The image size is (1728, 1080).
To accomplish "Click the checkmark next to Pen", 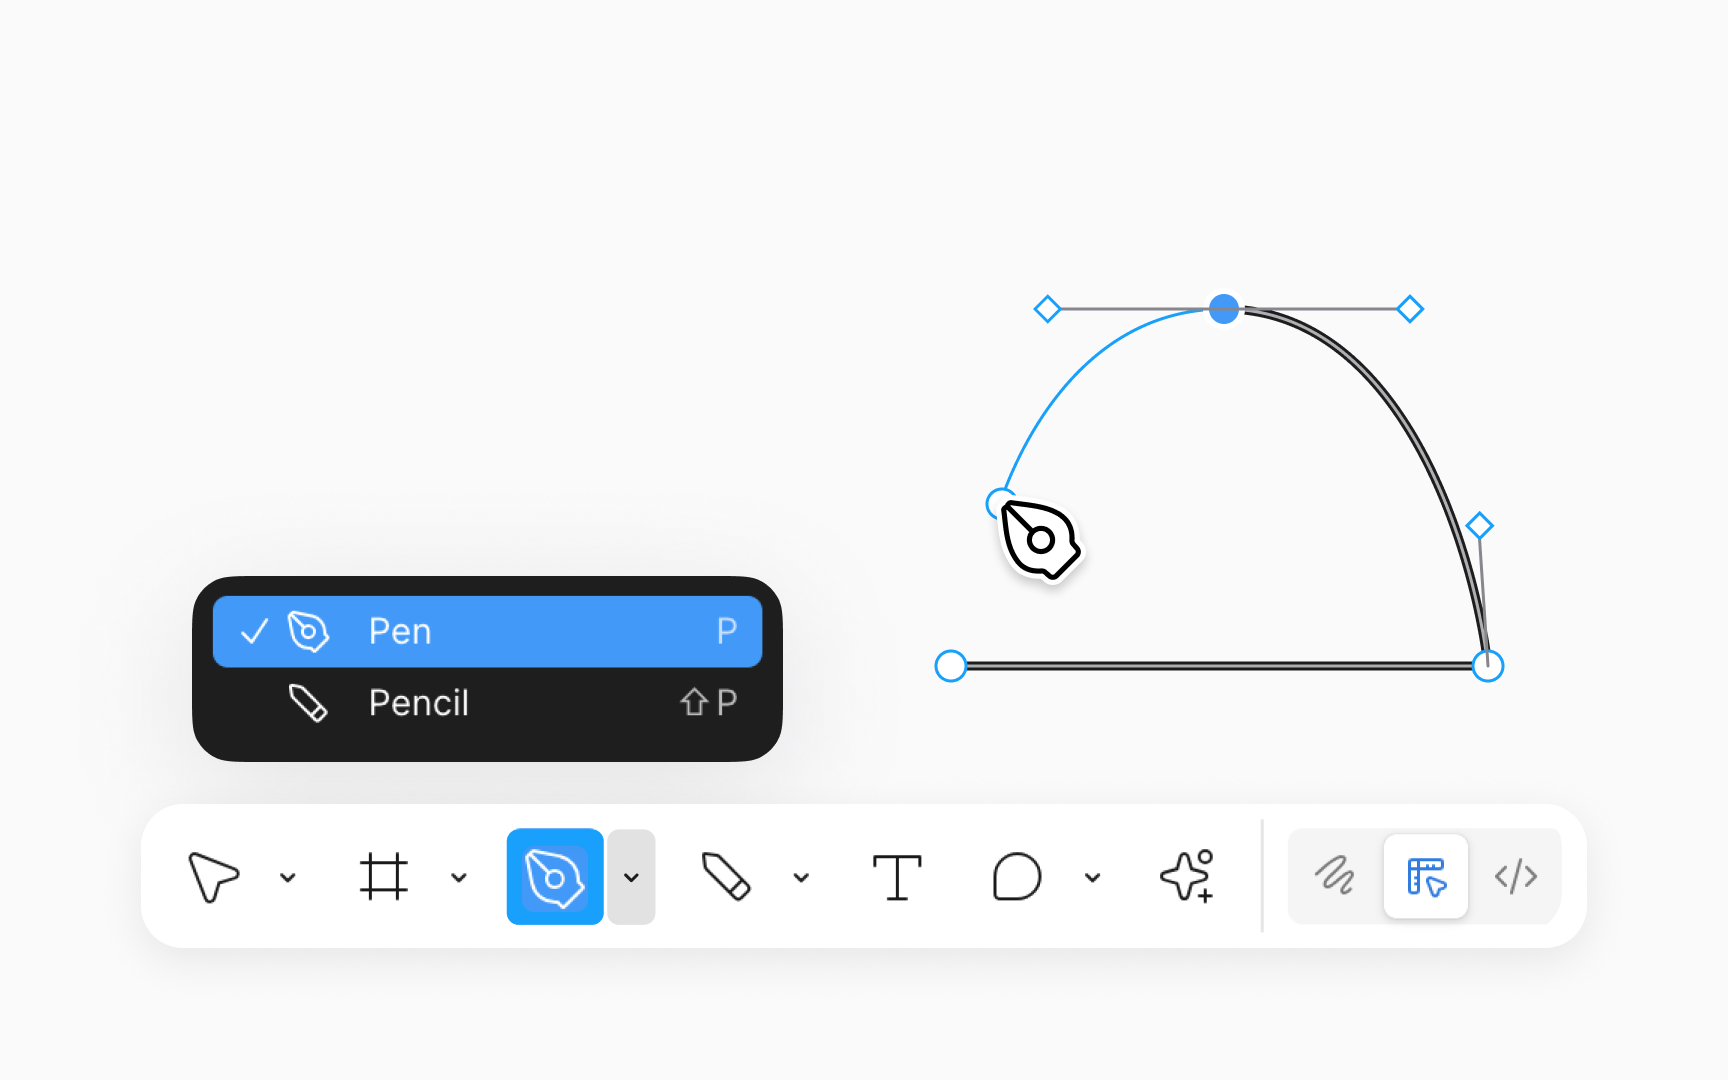I will [x=256, y=631].
